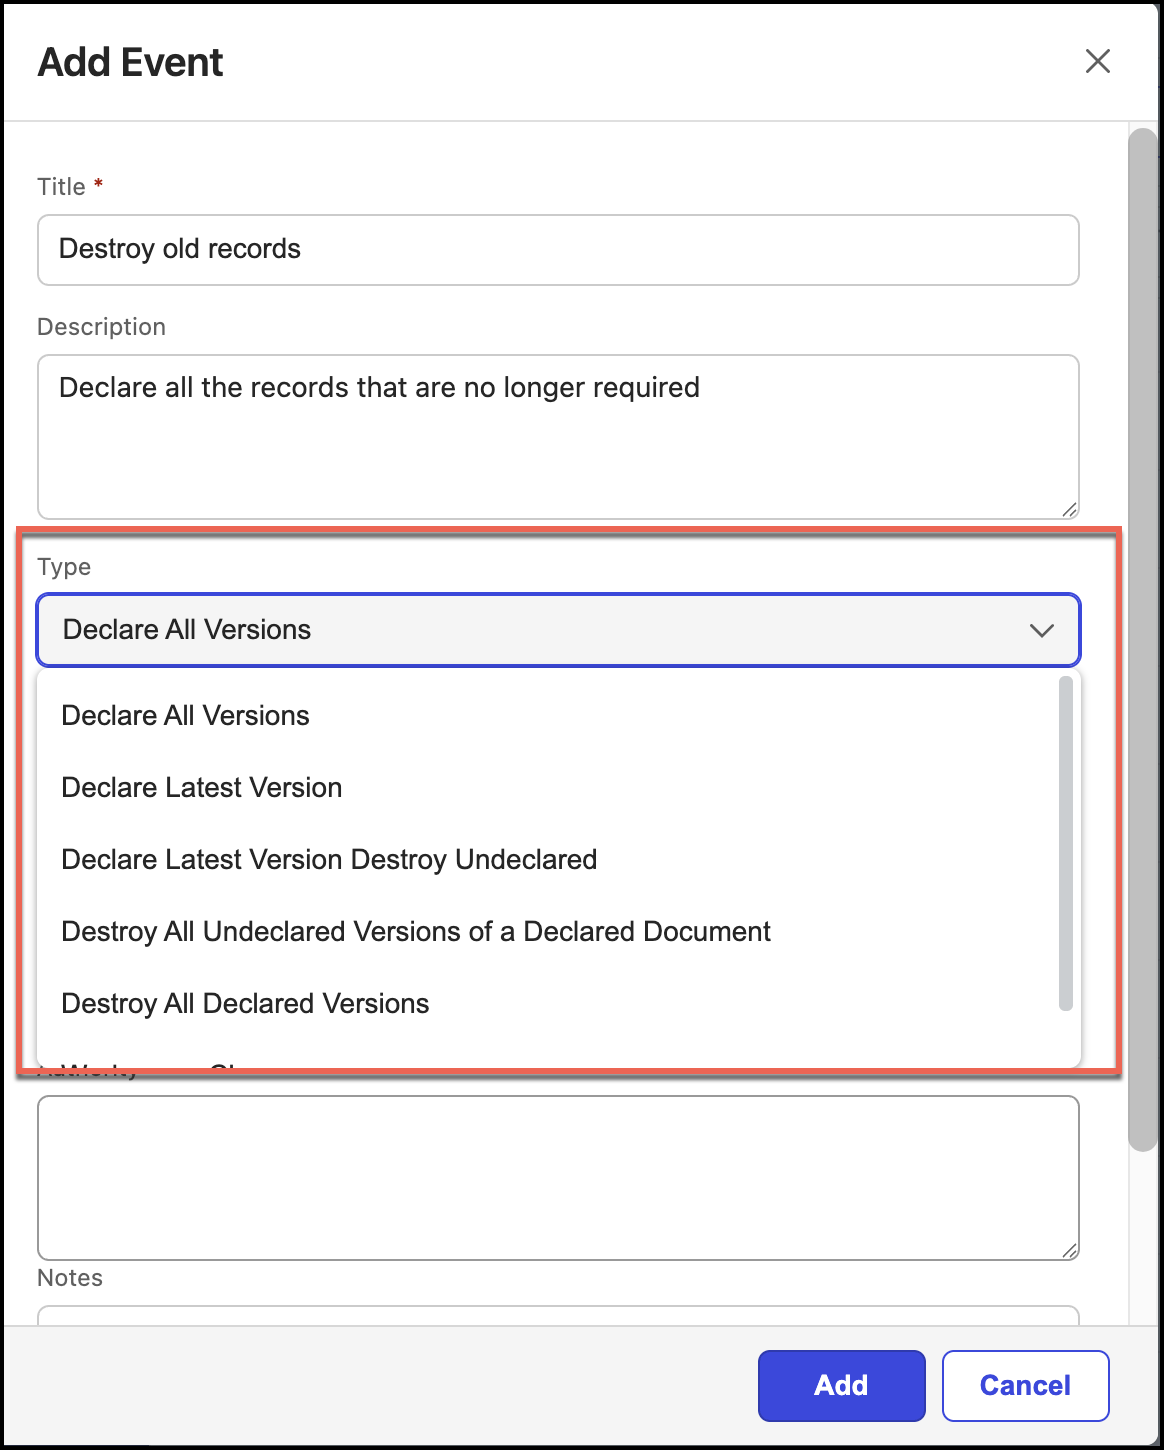Collapse the Type list using the chevron arrow

pos(1041,630)
